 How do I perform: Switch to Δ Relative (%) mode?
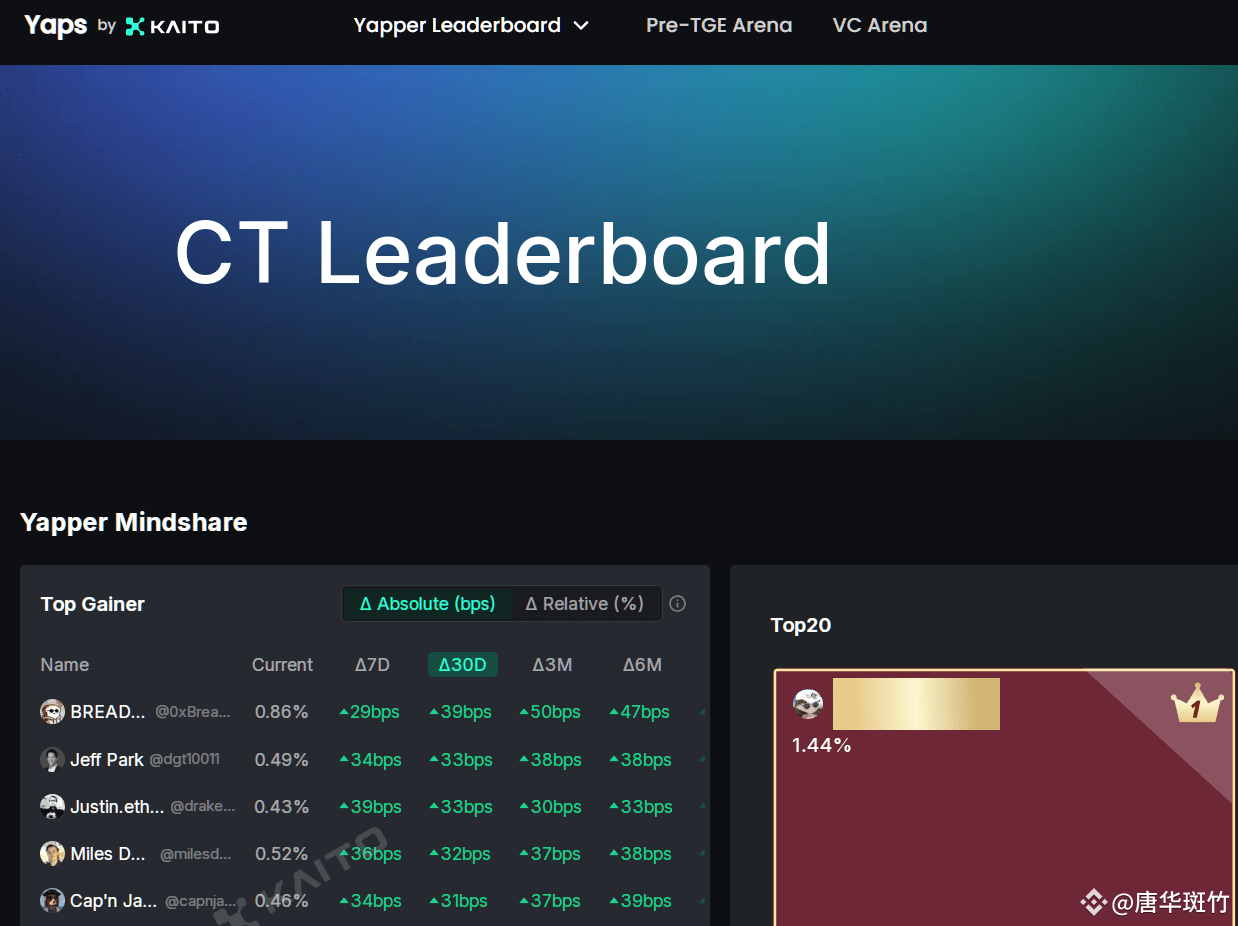[585, 604]
